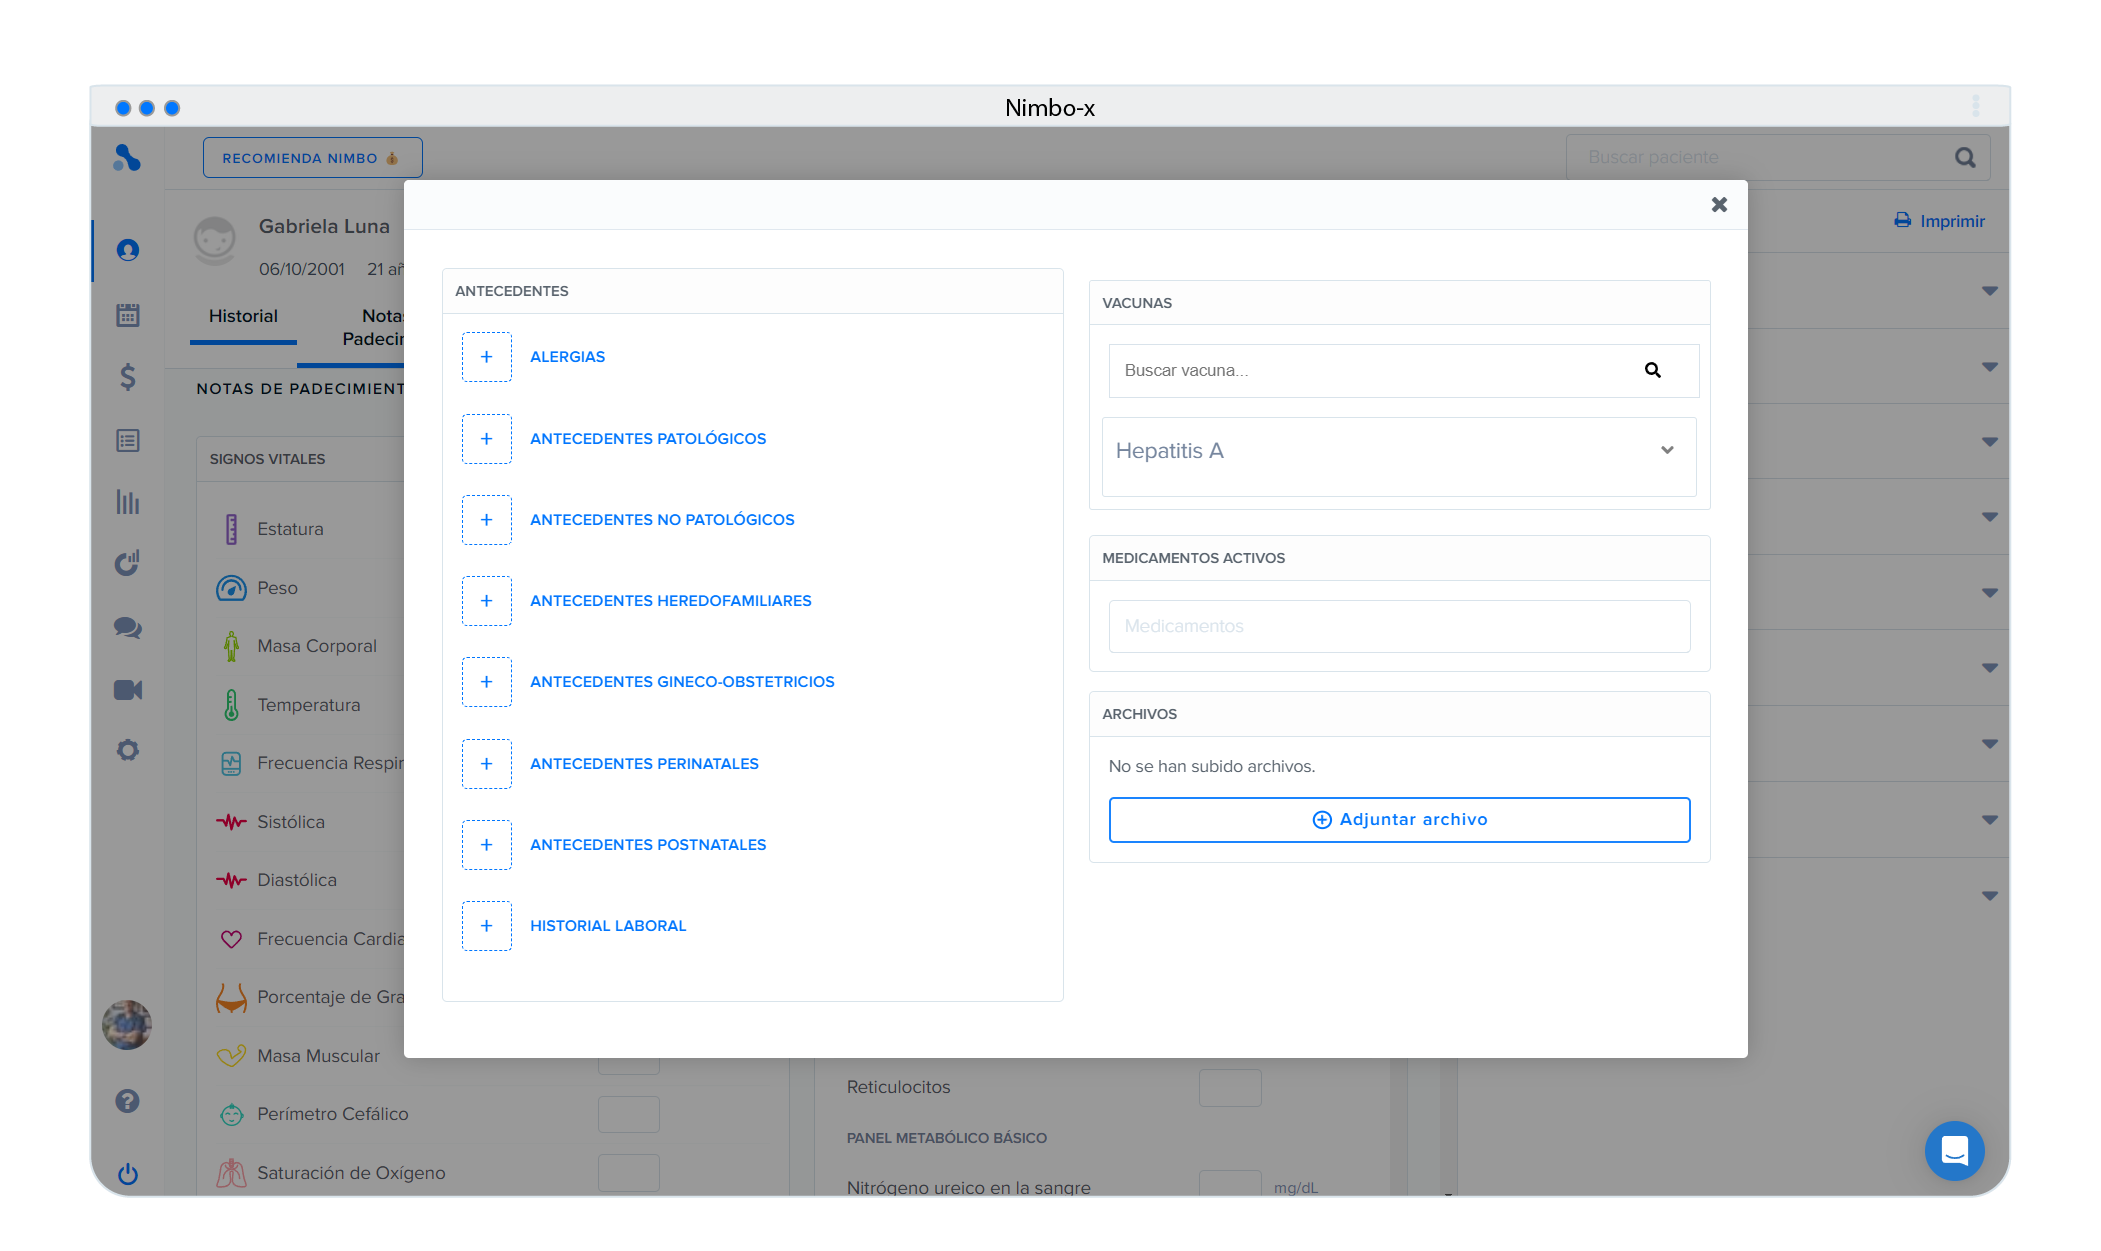Click Adjuntar archivo button
The height and width of the screenshot is (1251, 2101).
click(1399, 820)
